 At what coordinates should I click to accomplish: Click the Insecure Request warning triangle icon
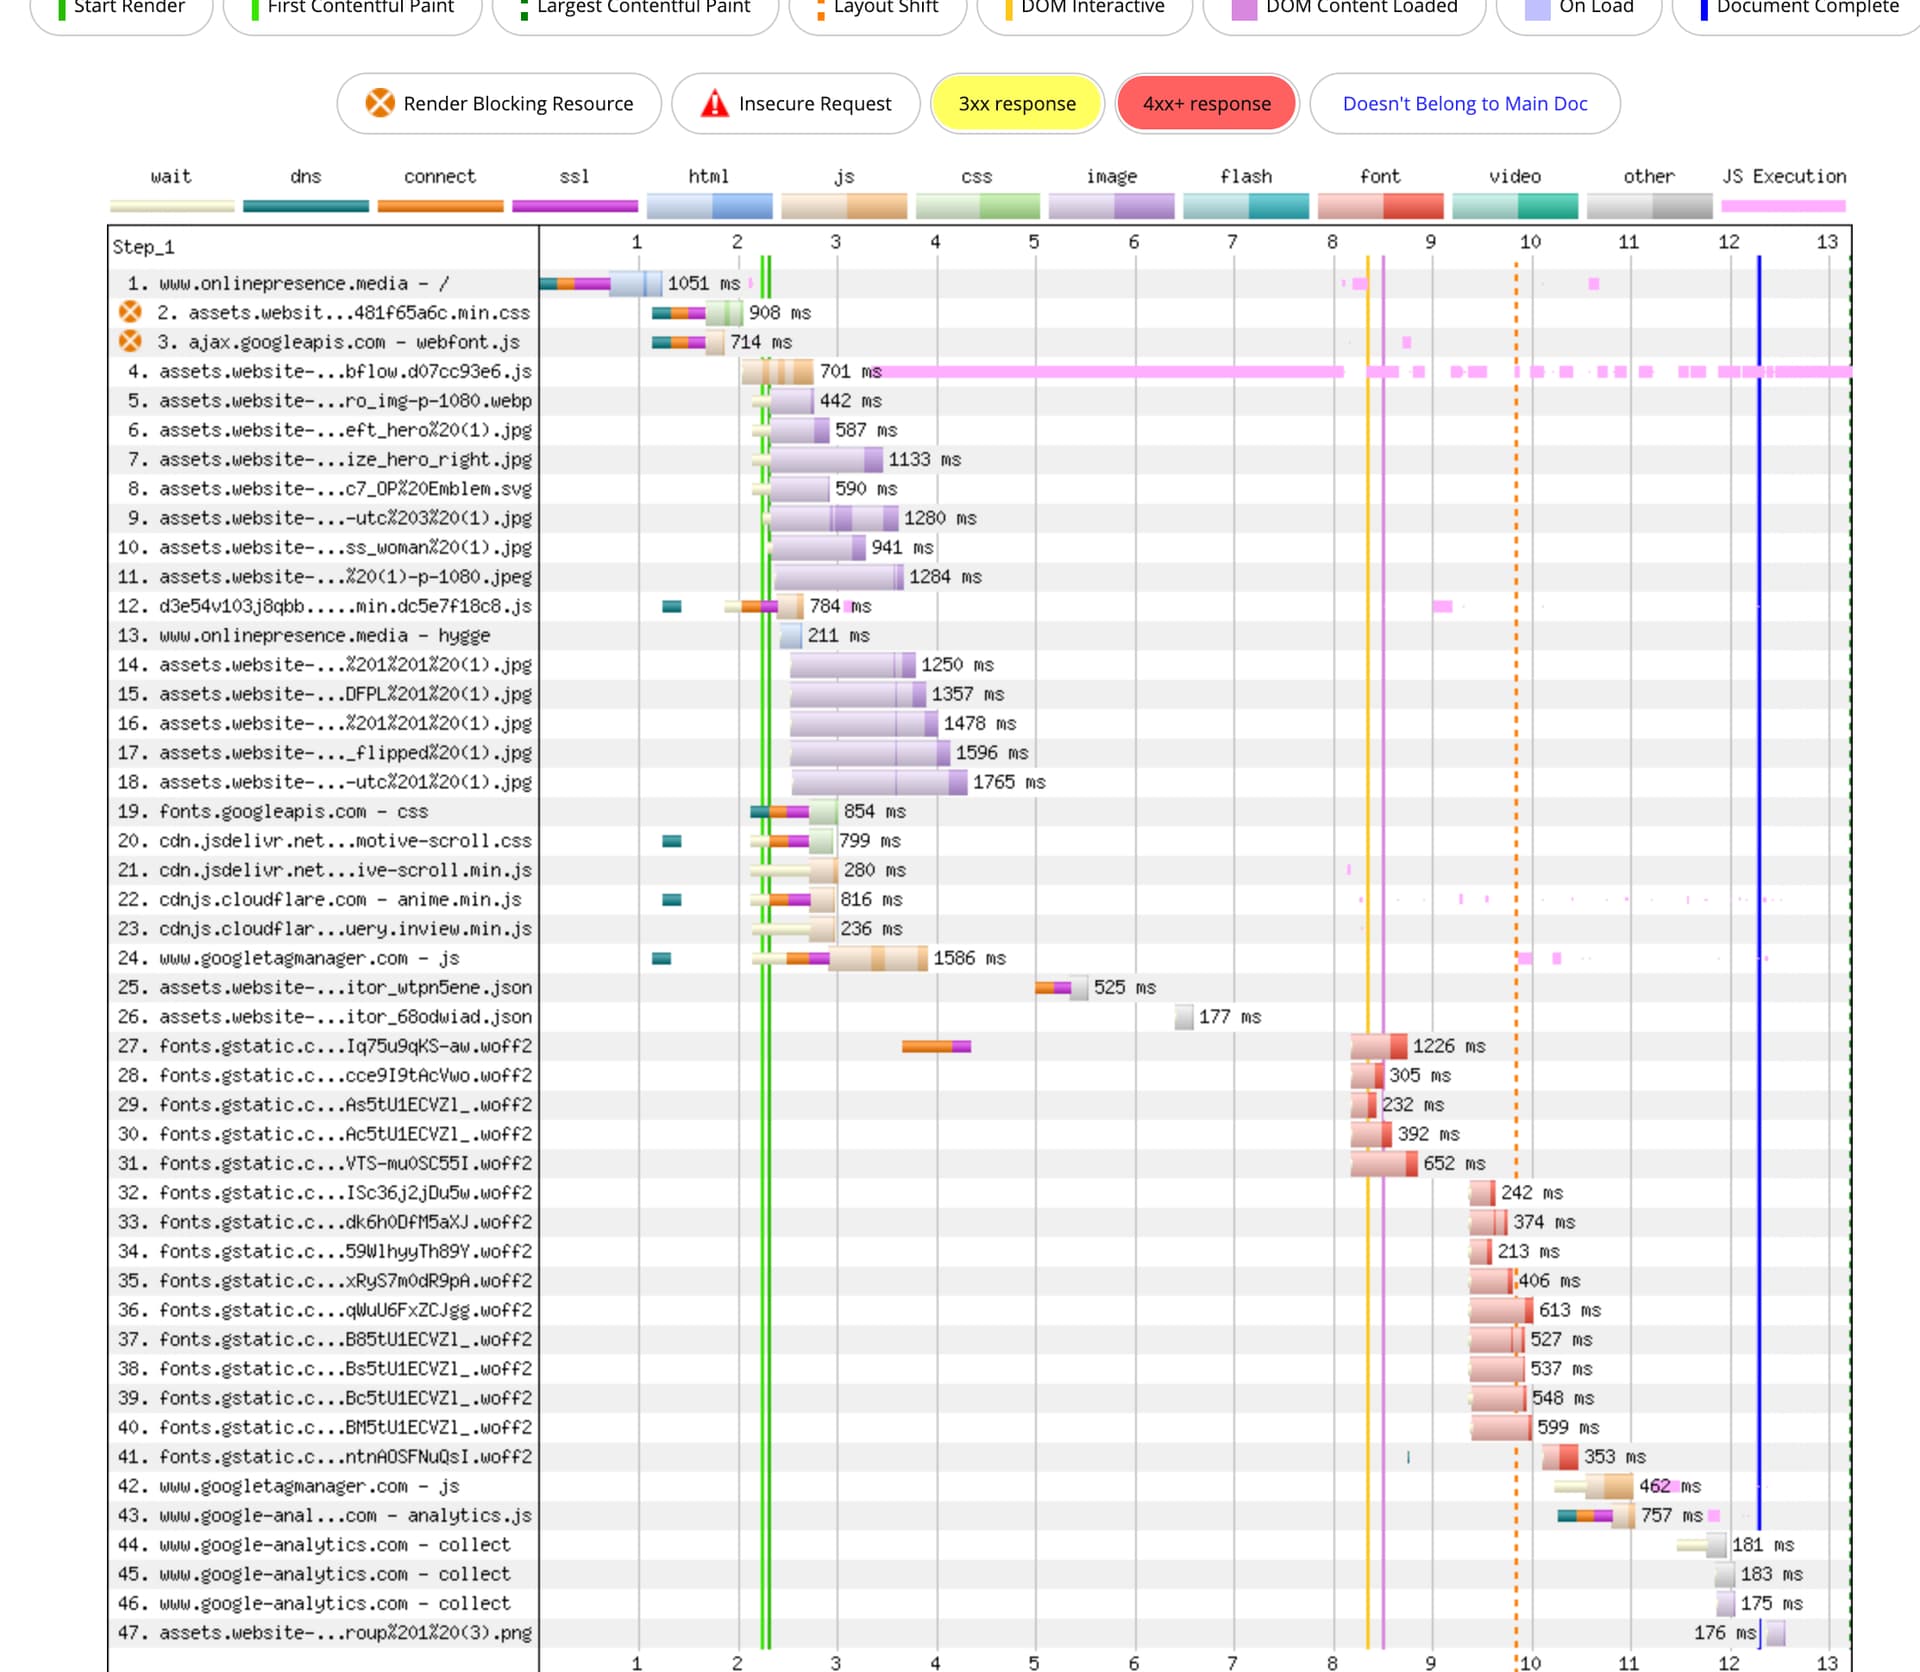pyautogui.click(x=714, y=103)
